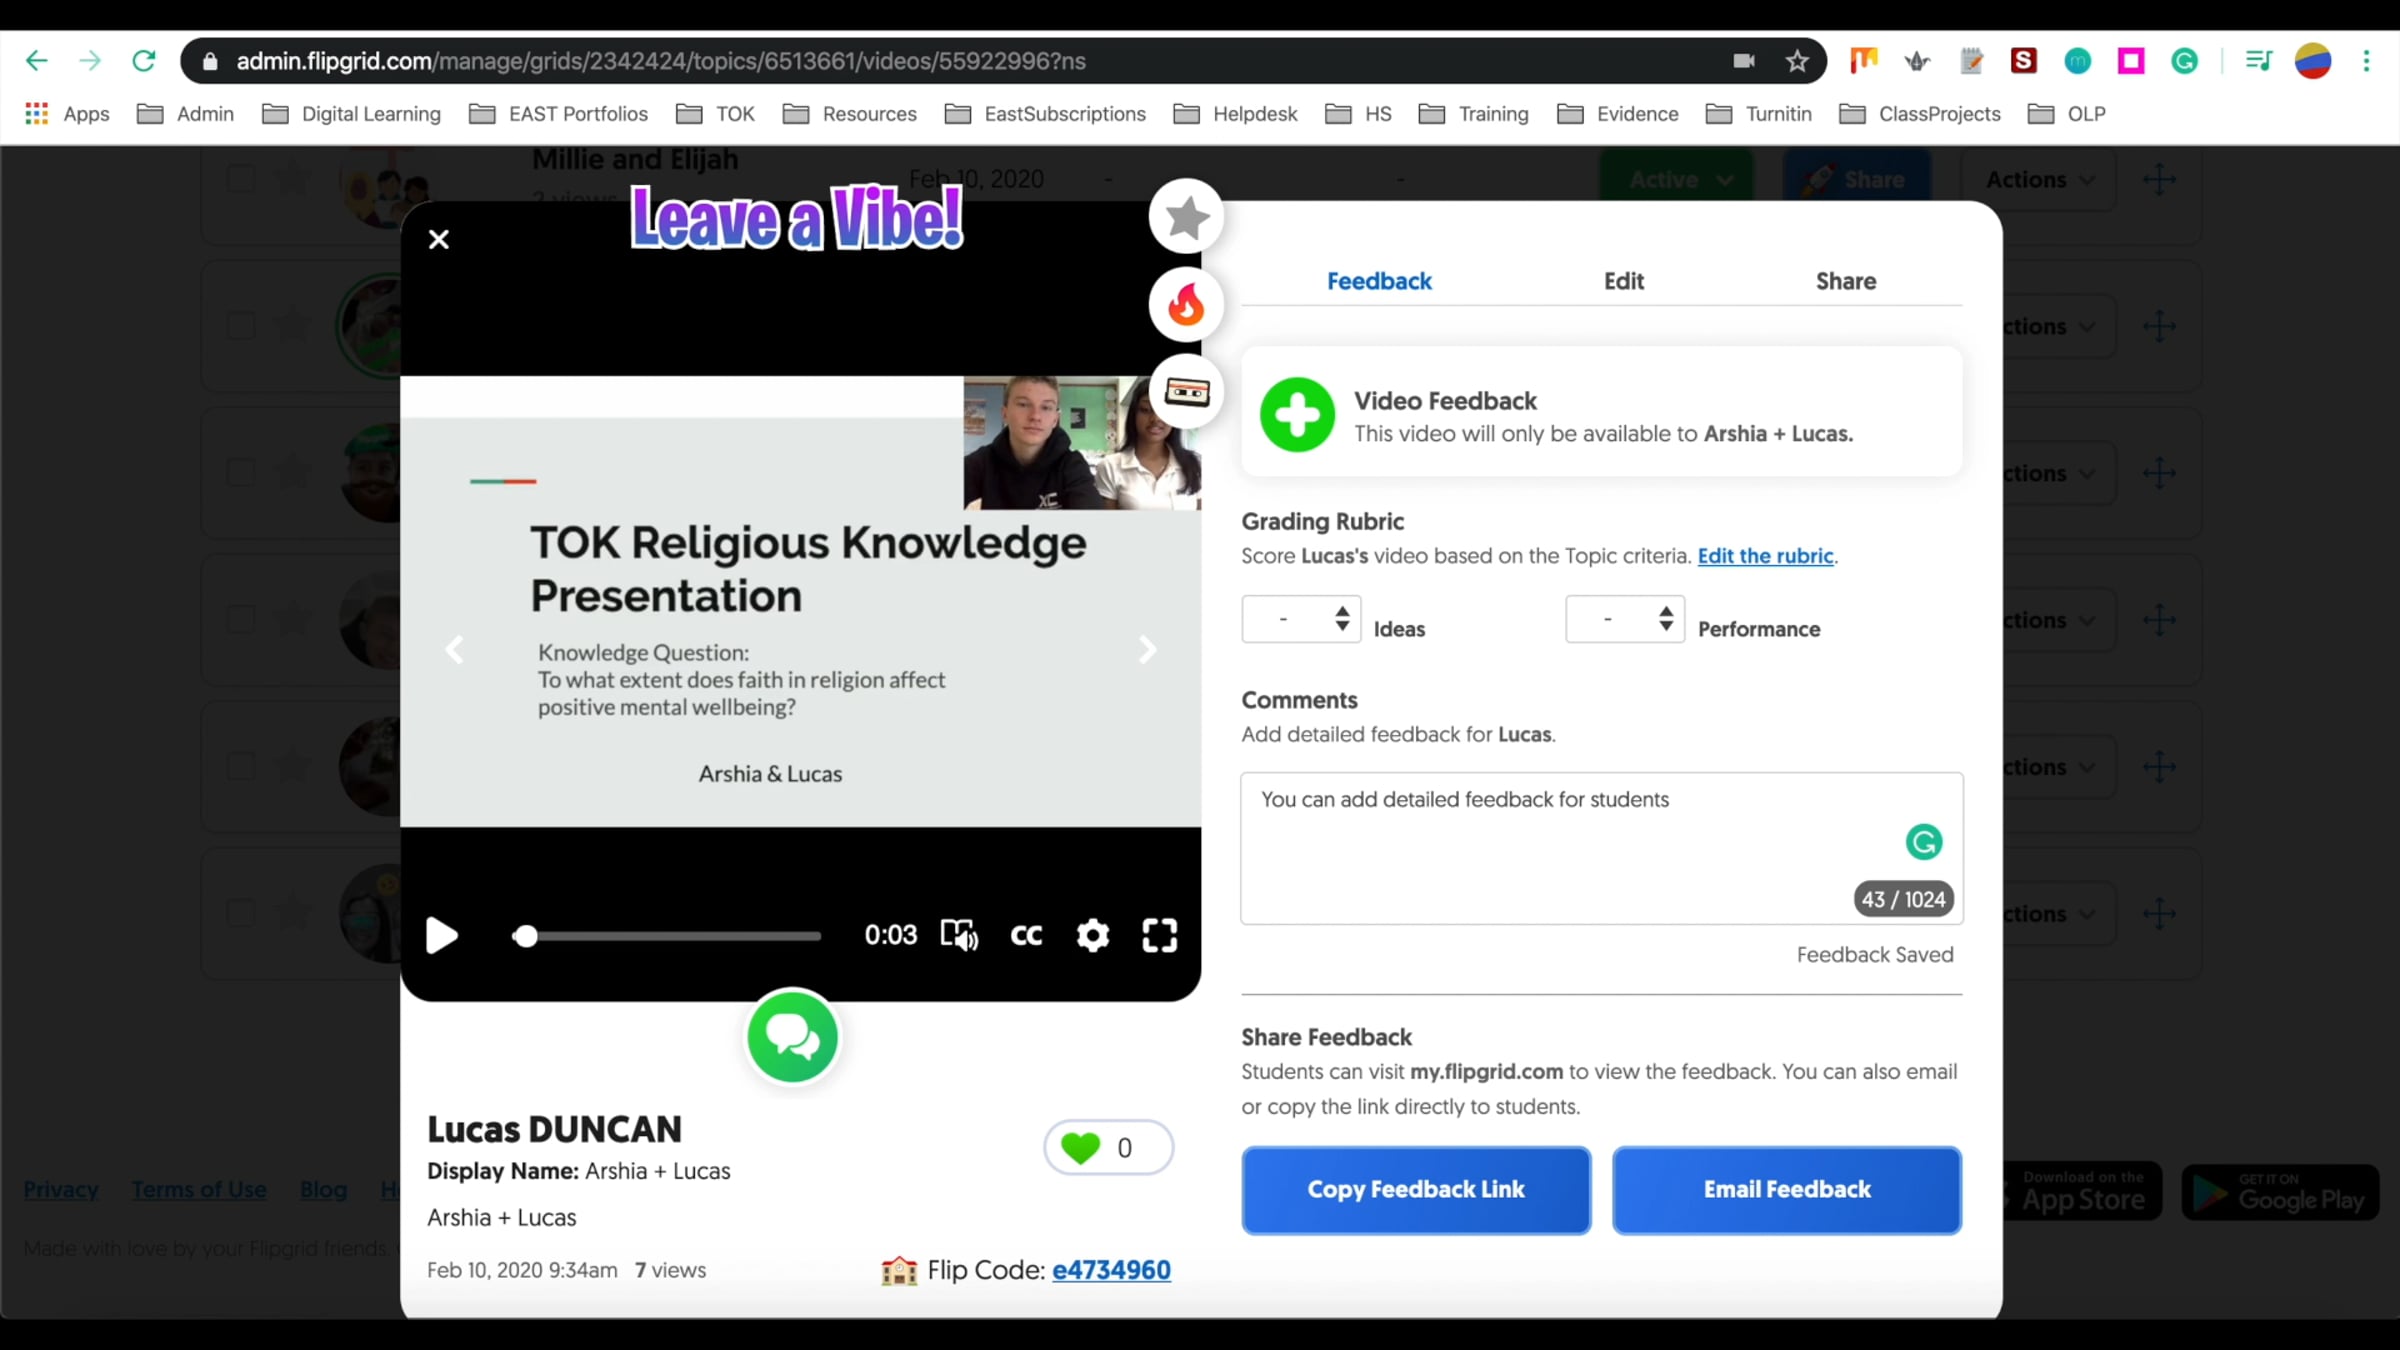The height and width of the screenshot is (1350, 2400).
Task: Open the green comments bubble button
Action: tap(792, 1037)
